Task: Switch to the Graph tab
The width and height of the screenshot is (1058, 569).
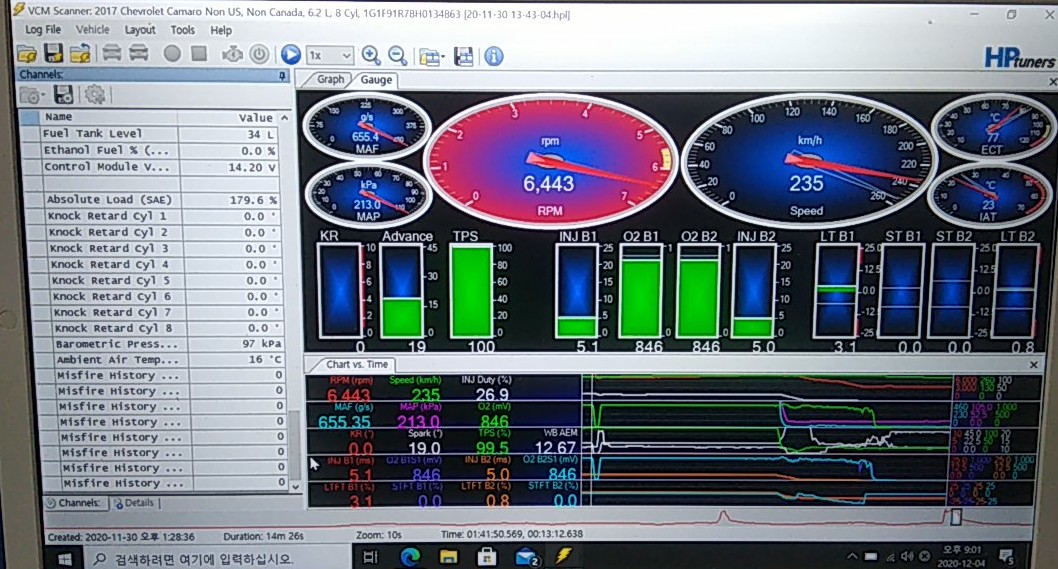Action: [x=331, y=80]
